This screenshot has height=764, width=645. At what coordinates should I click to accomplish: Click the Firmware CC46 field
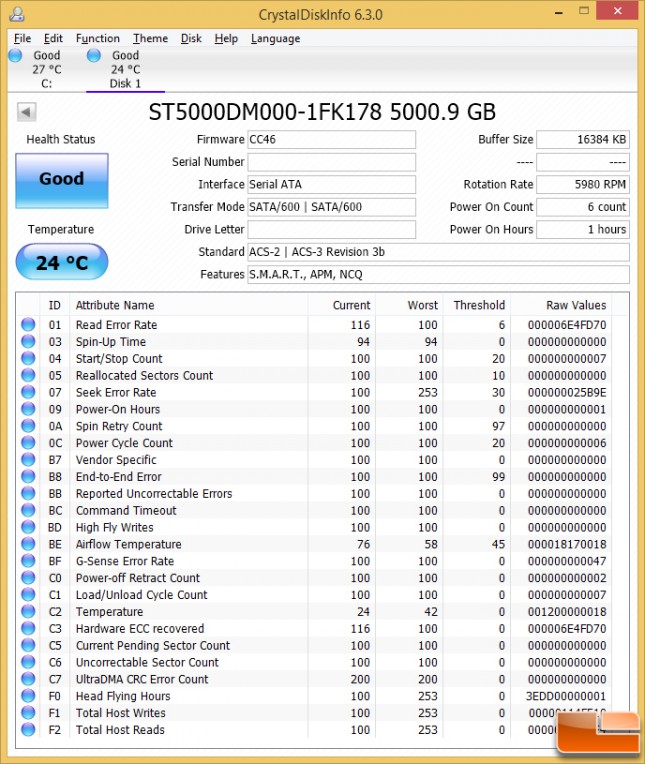pyautogui.click(x=331, y=139)
